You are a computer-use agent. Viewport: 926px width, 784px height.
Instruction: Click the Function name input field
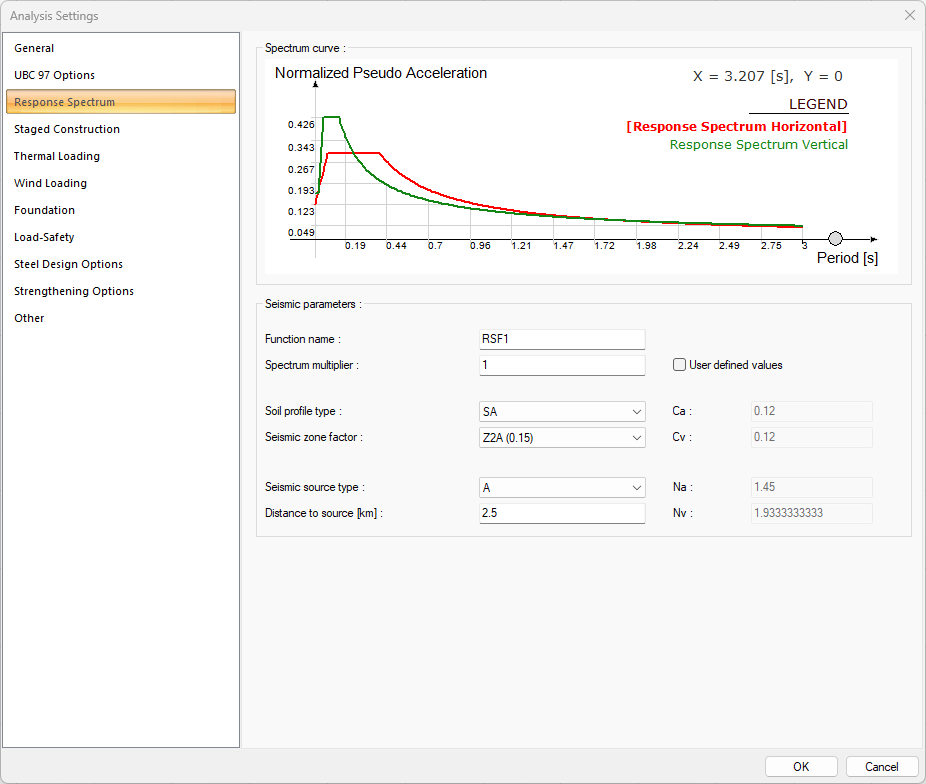point(562,339)
